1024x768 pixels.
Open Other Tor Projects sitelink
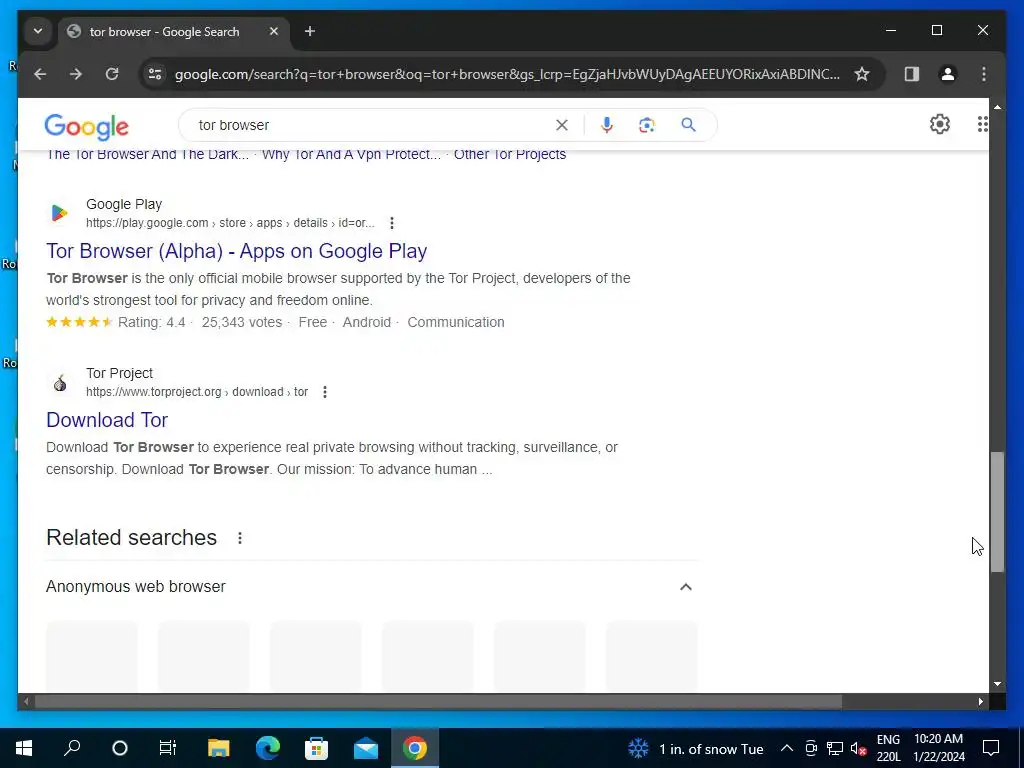coord(509,155)
